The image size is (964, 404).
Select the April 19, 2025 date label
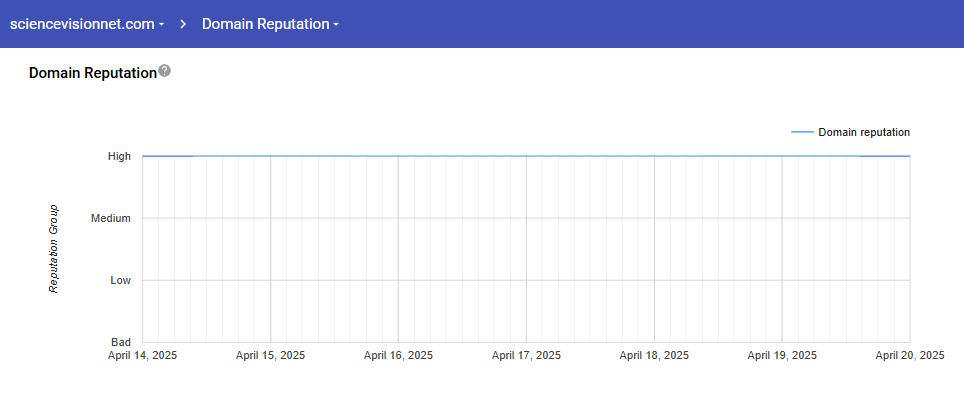pos(782,355)
